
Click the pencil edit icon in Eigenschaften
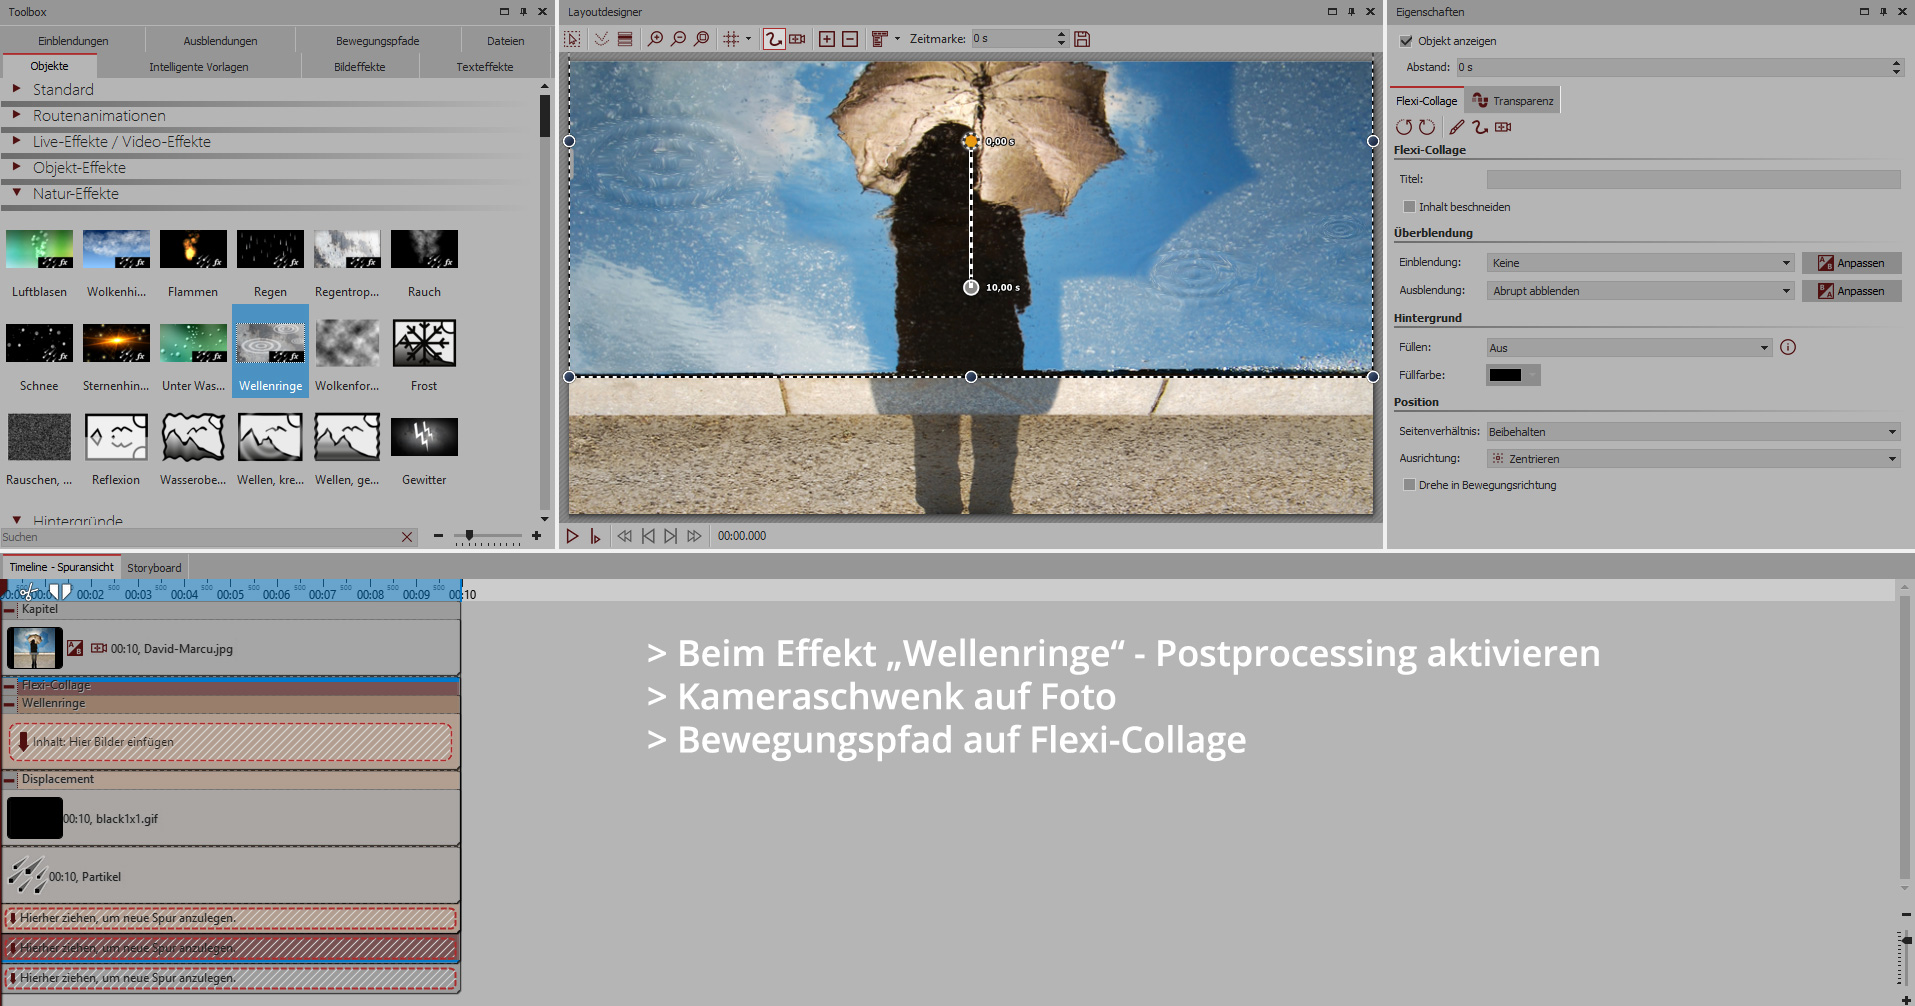coord(1457,127)
